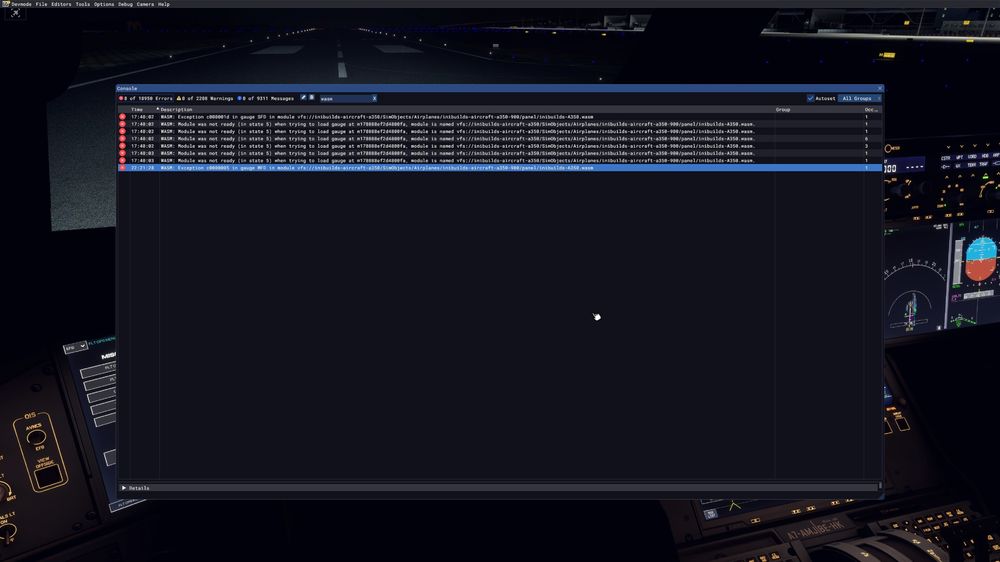Sort by the Time column header
Screen dimensions: 1000x562
tap(137, 109)
